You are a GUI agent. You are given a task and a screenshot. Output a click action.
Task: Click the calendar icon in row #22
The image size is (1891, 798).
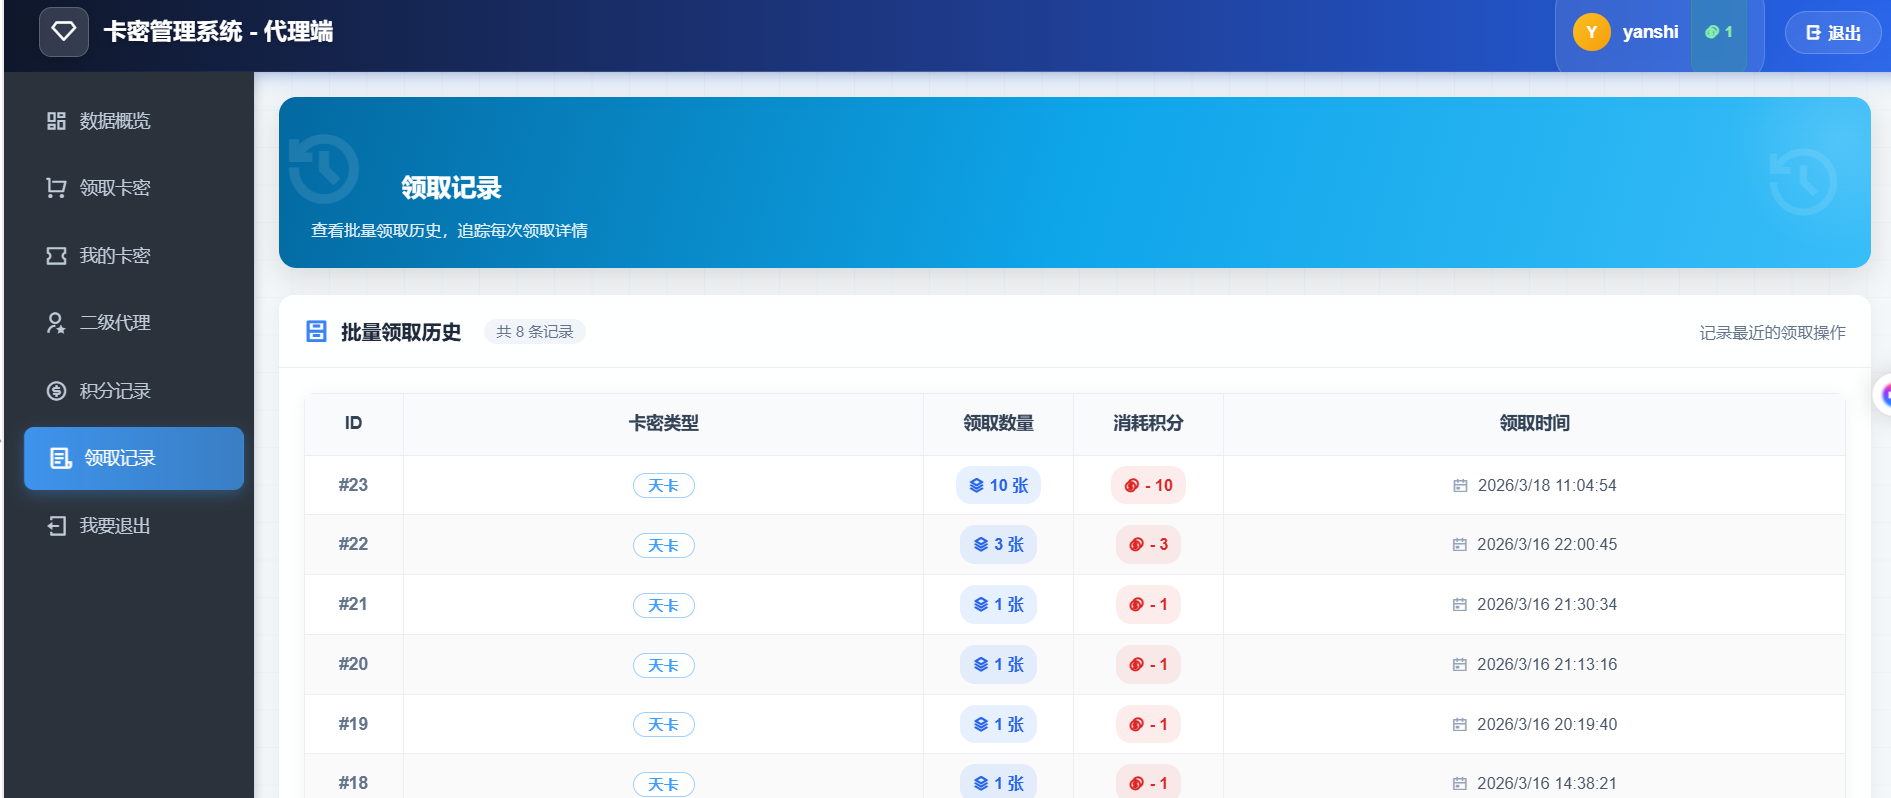point(1460,545)
